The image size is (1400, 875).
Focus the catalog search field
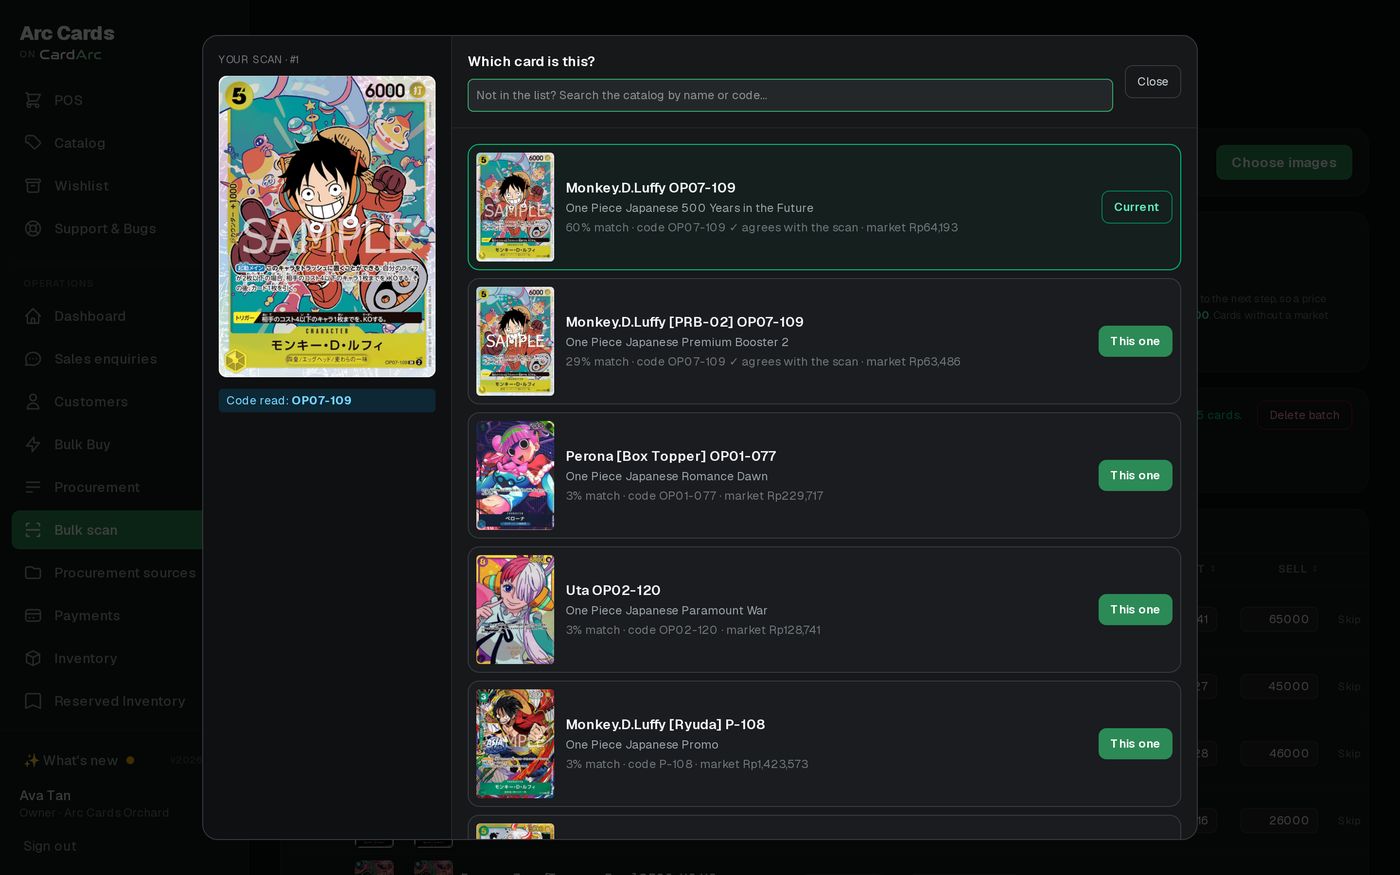790,95
